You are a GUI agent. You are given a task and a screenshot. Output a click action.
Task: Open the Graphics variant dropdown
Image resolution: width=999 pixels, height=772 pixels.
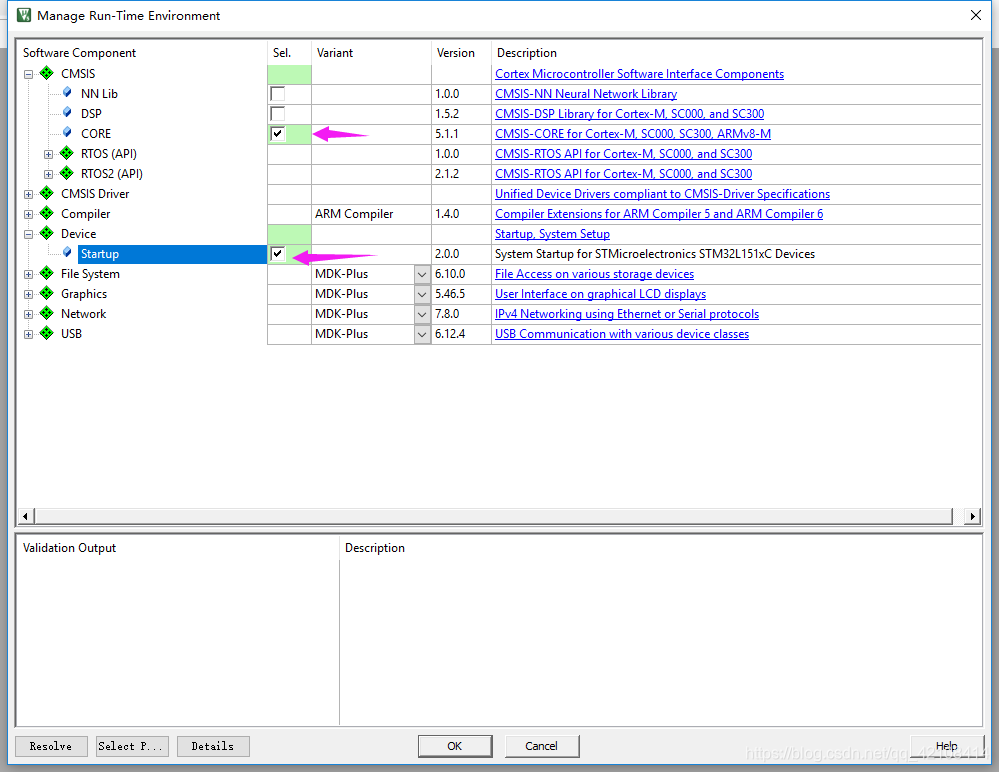tap(422, 294)
